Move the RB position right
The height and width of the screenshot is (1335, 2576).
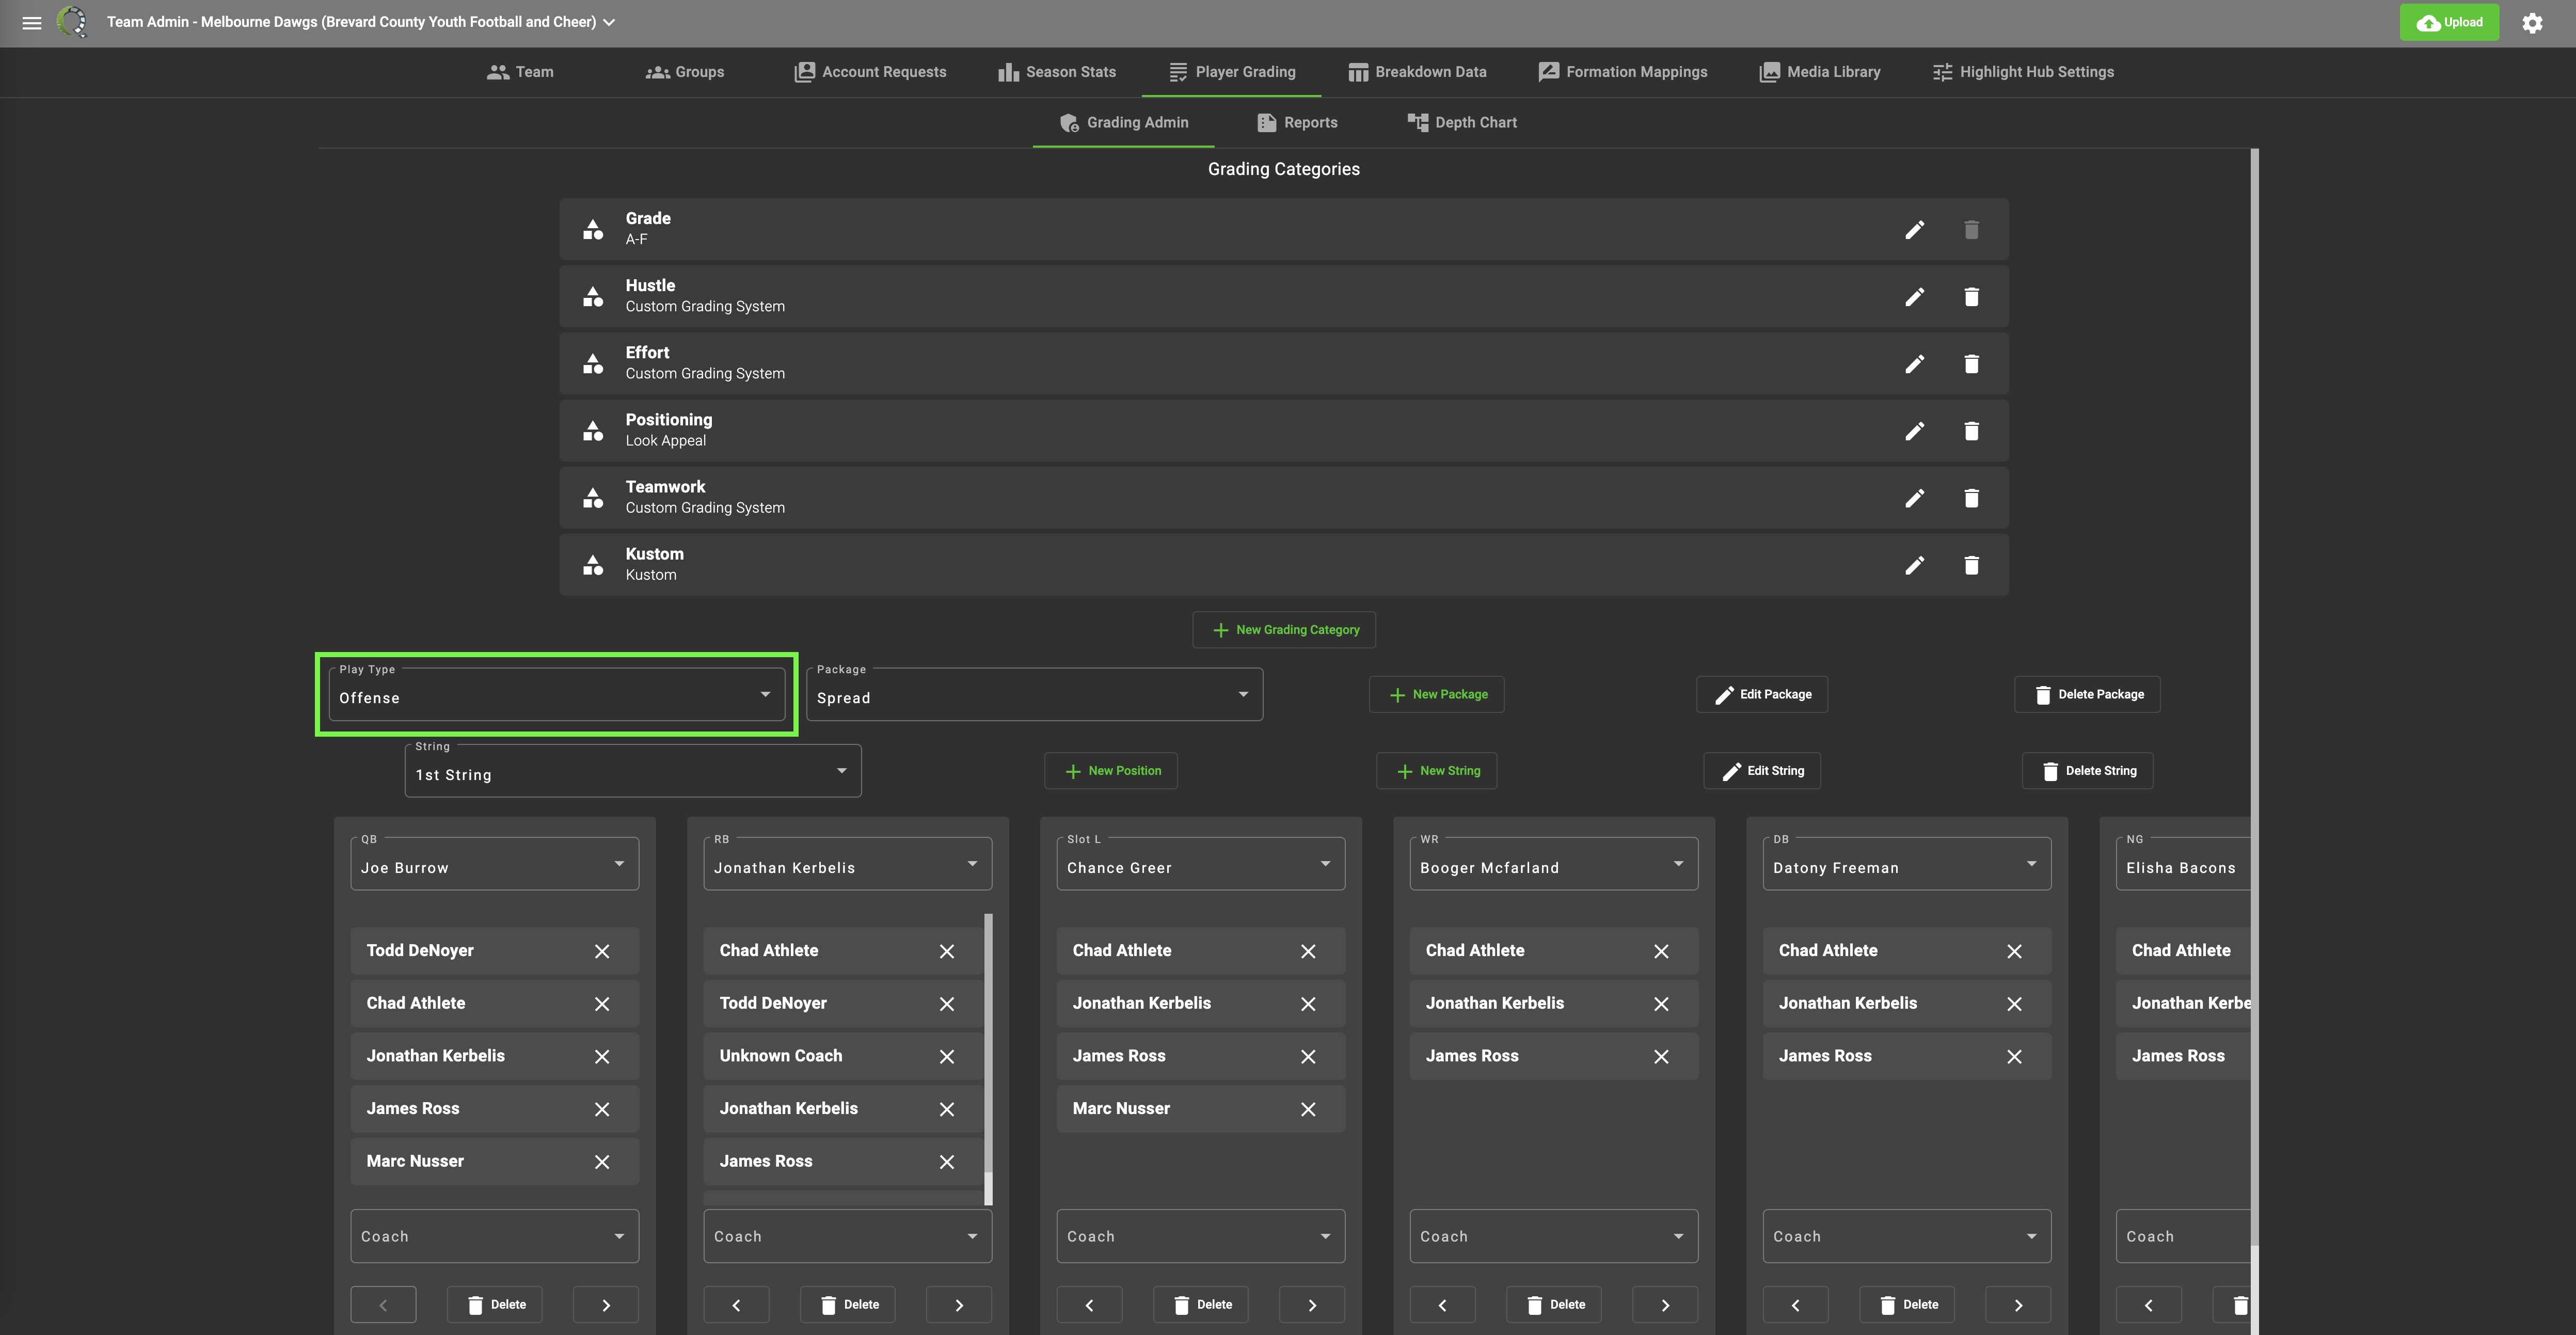[958, 1304]
